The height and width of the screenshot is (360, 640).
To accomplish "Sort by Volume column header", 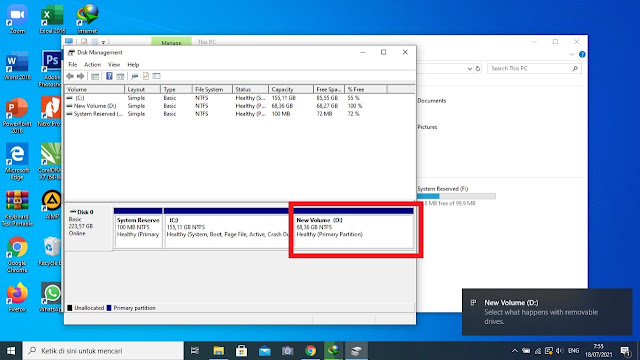I will click(x=94, y=89).
